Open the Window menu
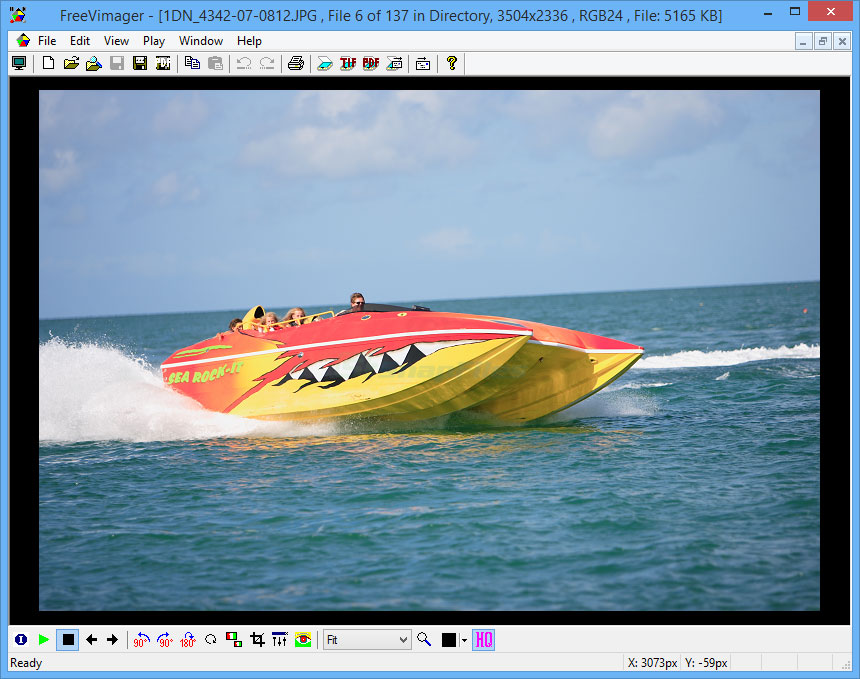The image size is (860, 679). (x=201, y=41)
